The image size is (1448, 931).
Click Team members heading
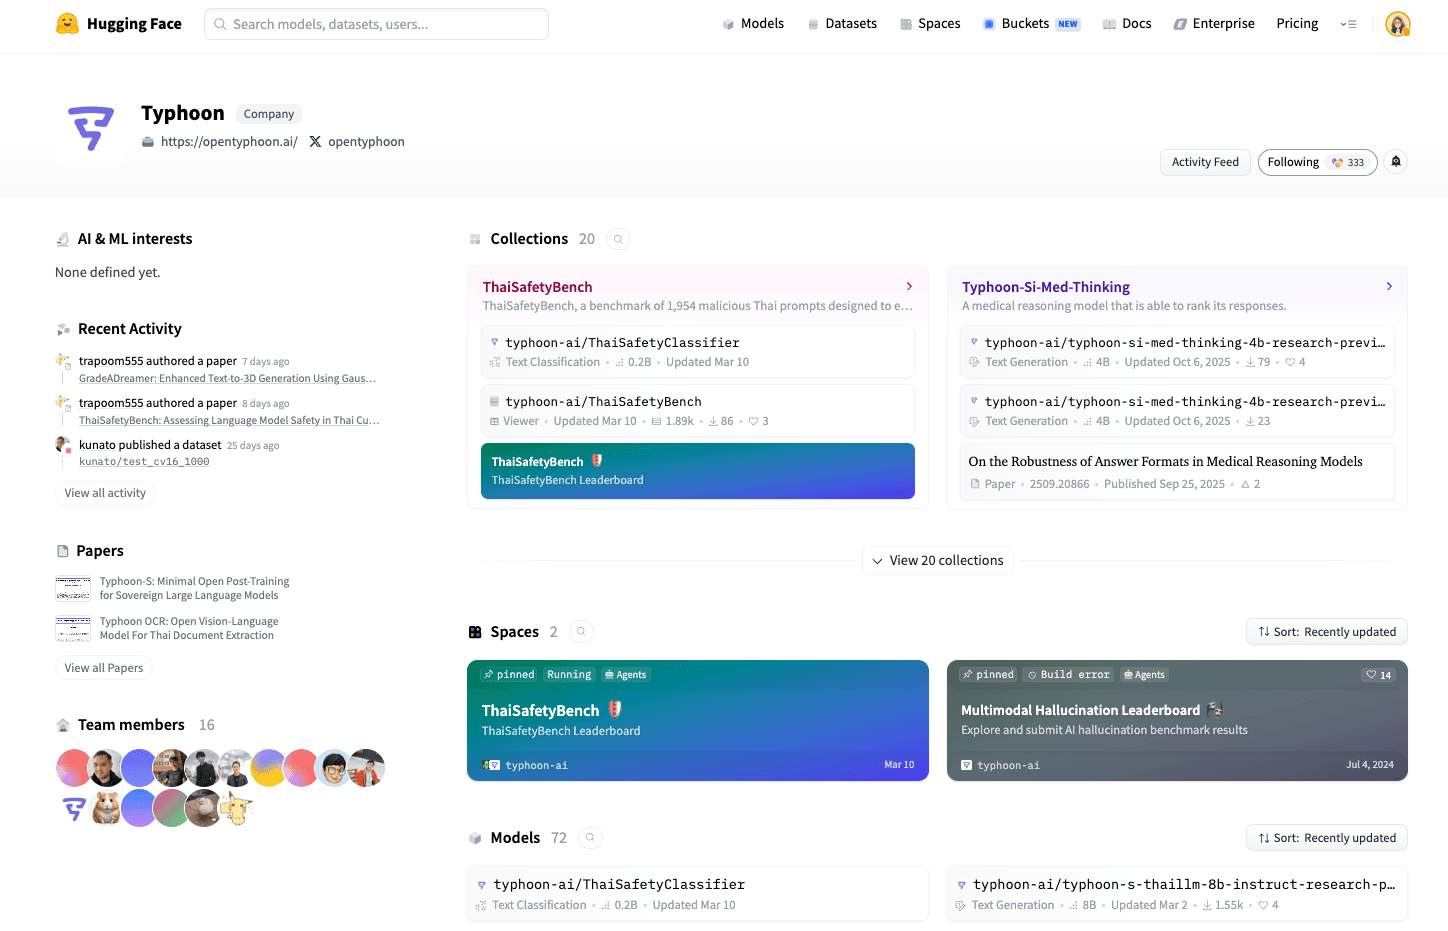point(131,725)
